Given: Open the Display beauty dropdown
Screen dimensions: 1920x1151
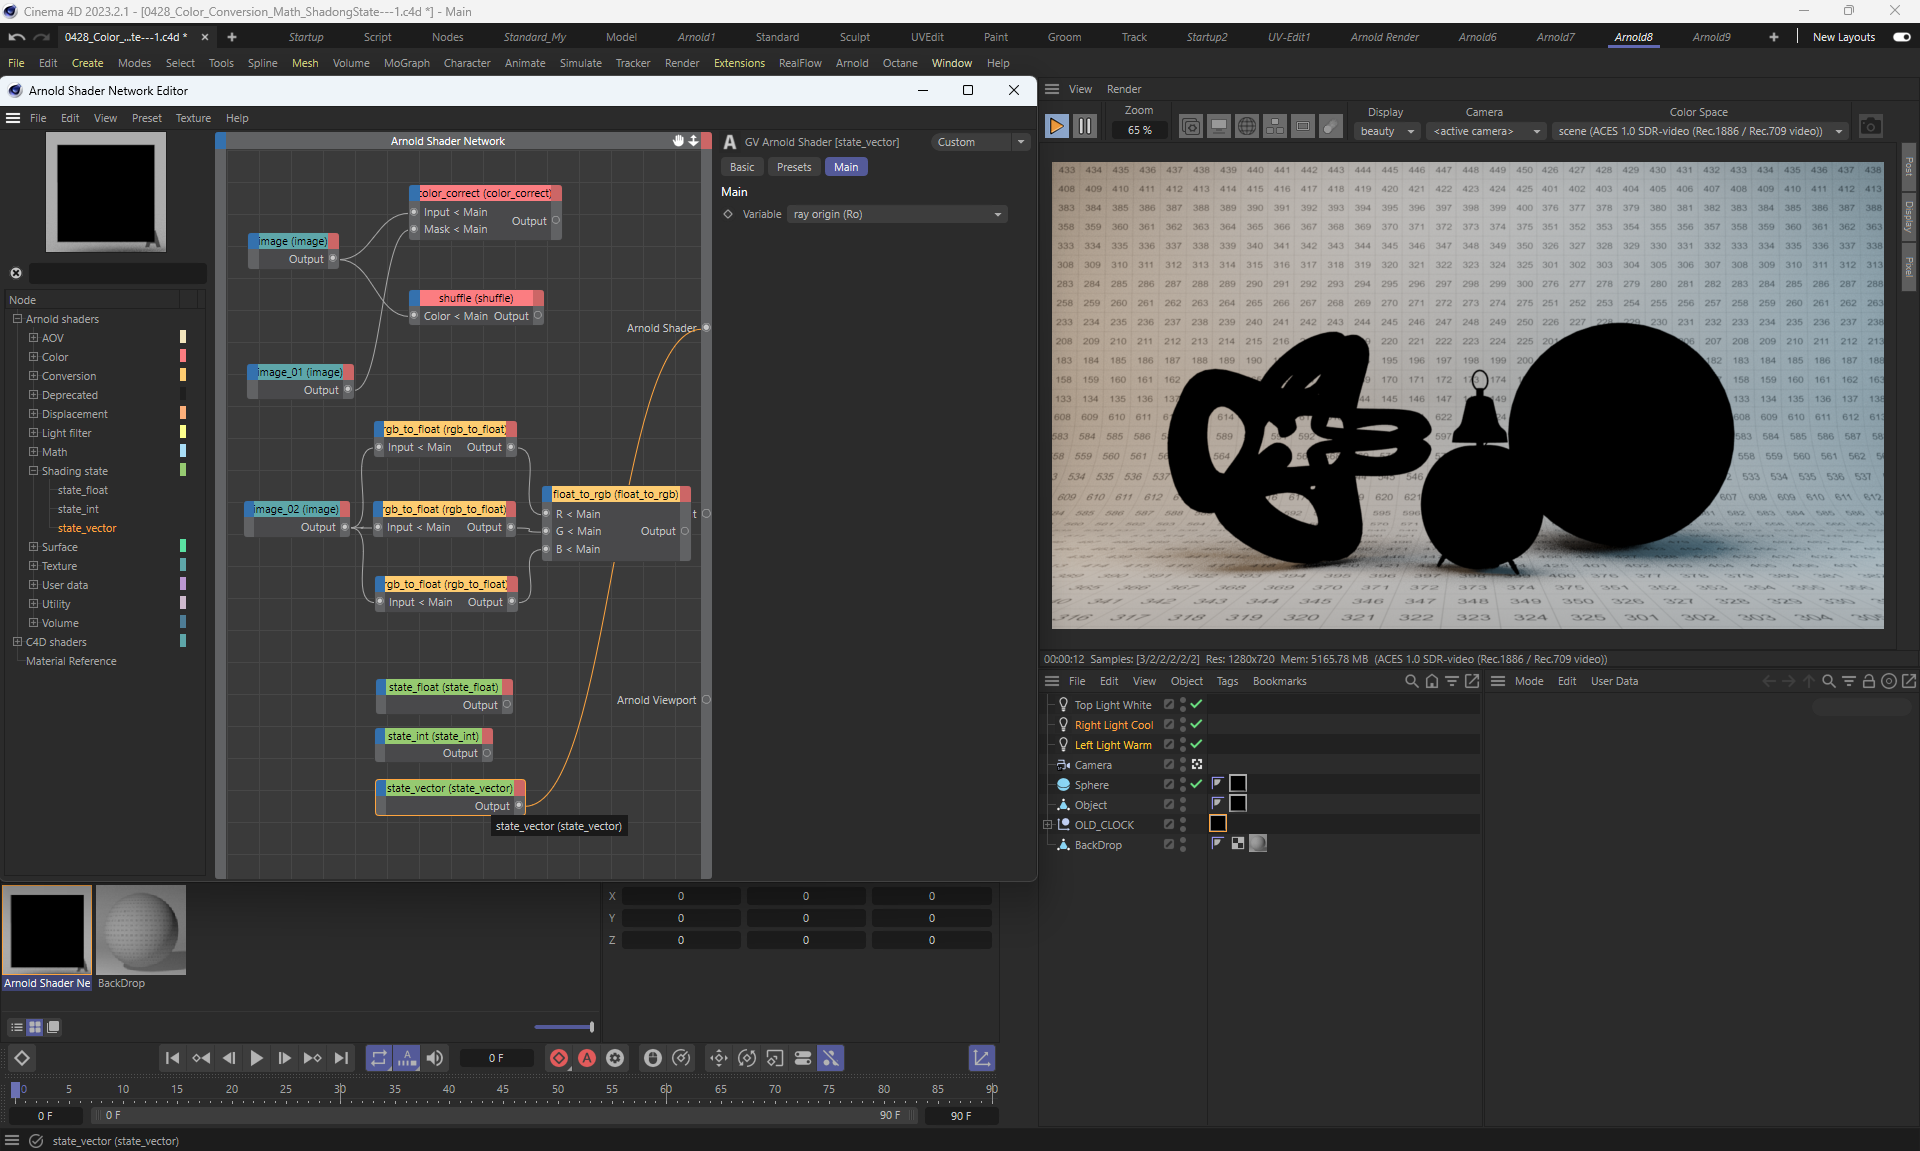Looking at the screenshot, I should [x=1386, y=131].
